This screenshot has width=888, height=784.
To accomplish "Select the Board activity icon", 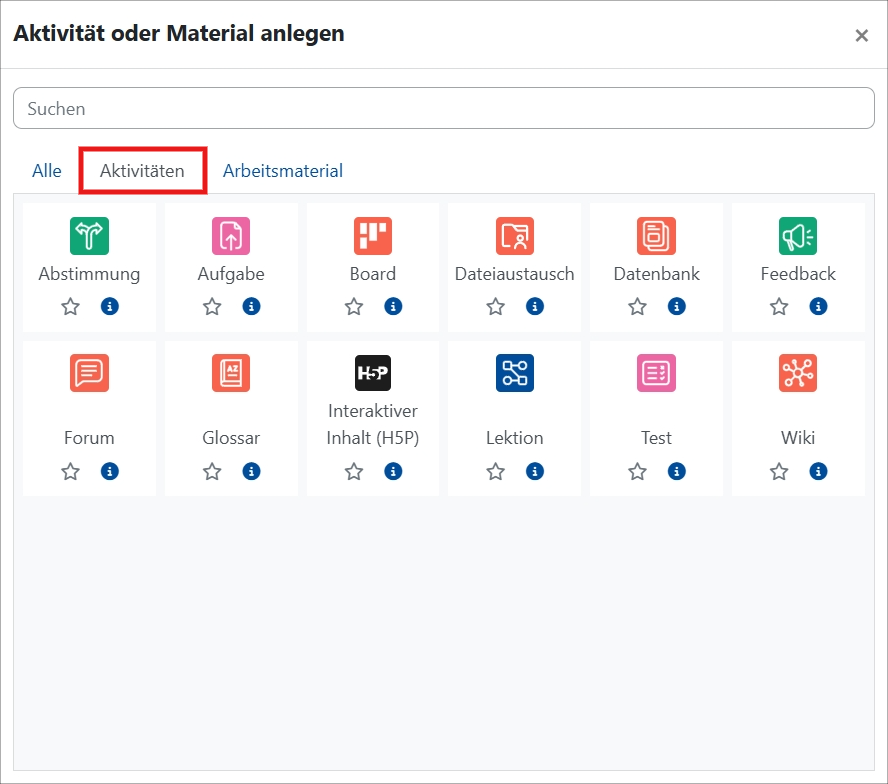I will click(372, 237).
